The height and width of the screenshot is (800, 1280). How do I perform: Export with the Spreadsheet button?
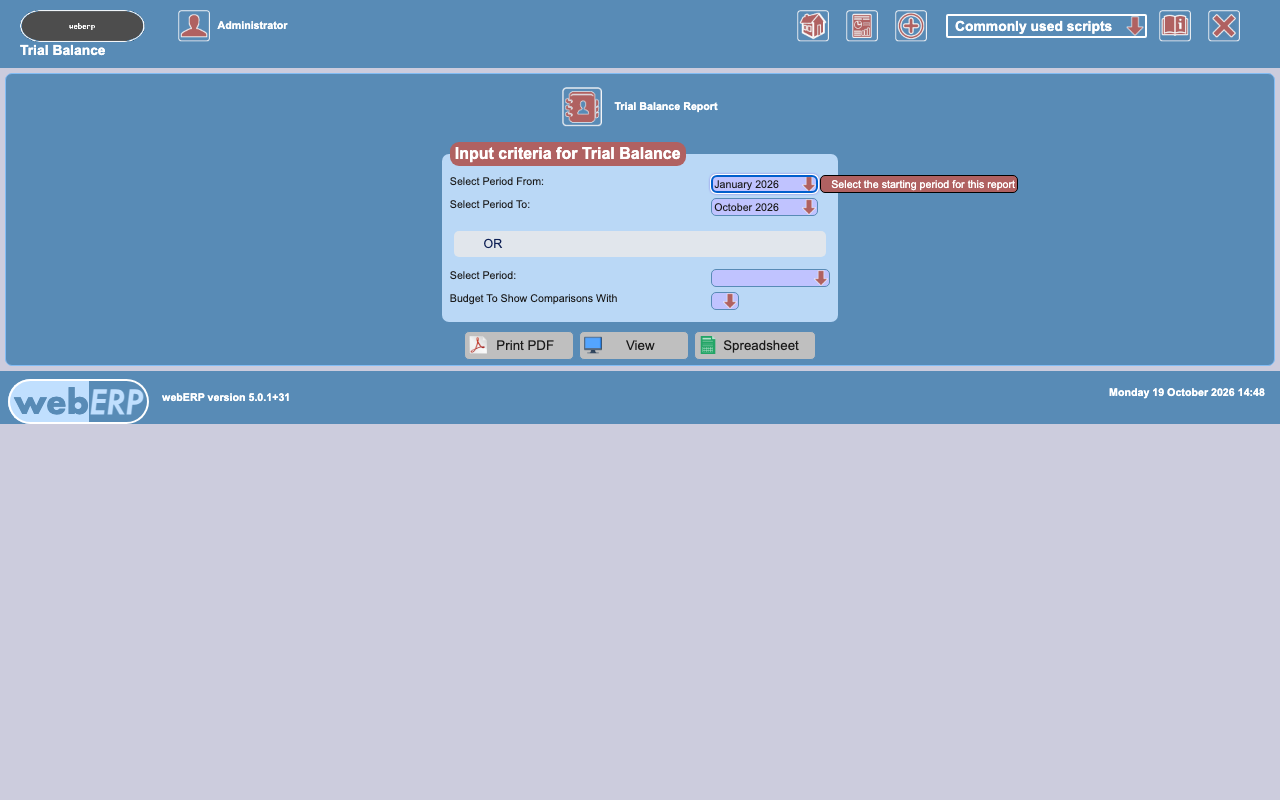click(x=755, y=345)
